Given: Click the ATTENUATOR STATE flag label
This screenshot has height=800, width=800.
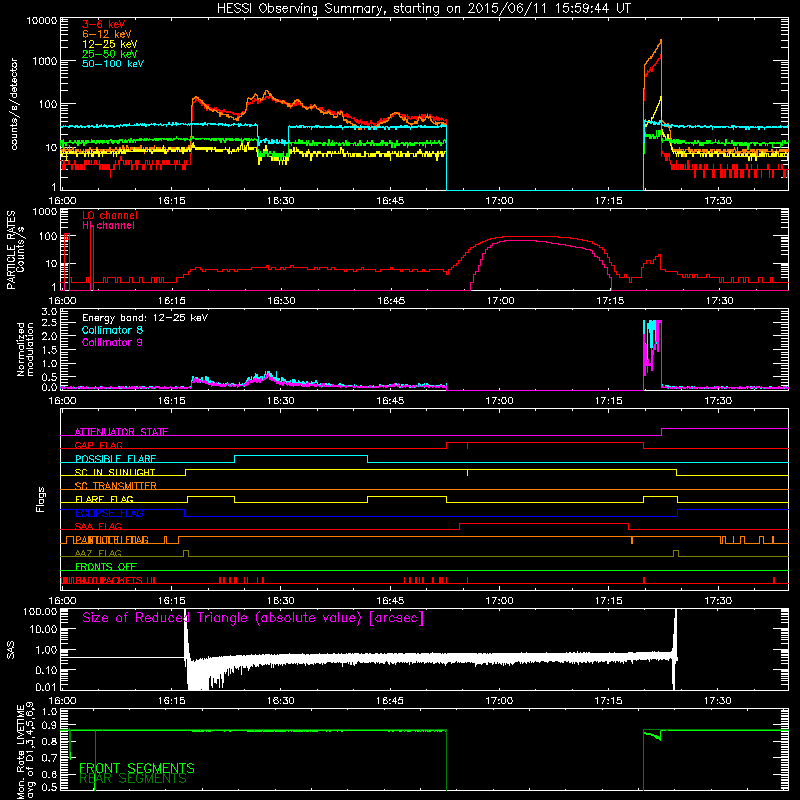Looking at the screenshot, I should click(121, 432).
